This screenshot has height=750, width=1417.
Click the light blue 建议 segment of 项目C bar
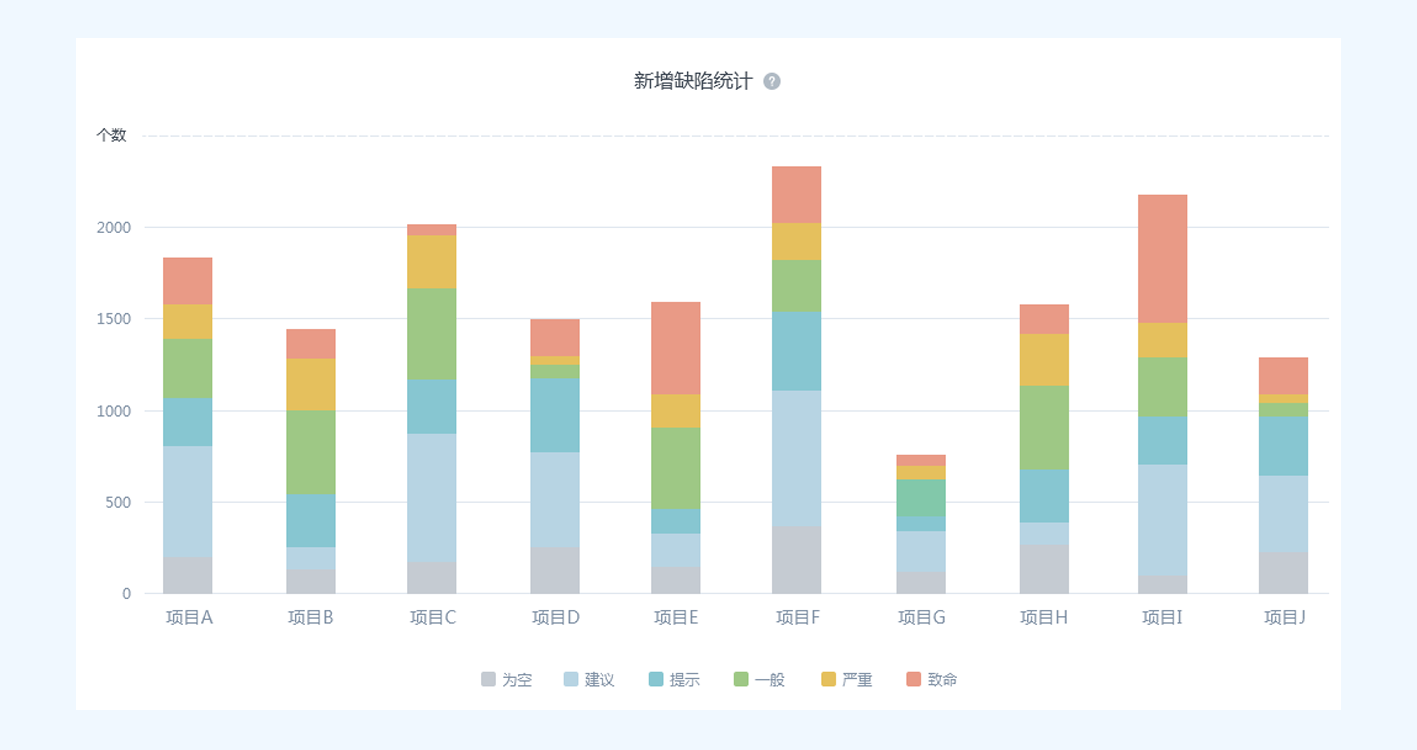tap(432, 498)
